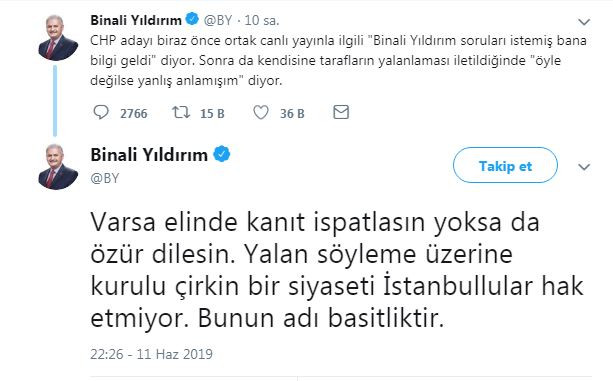
Task: Click the 15 B retweet count
Action: click(212, 114)
